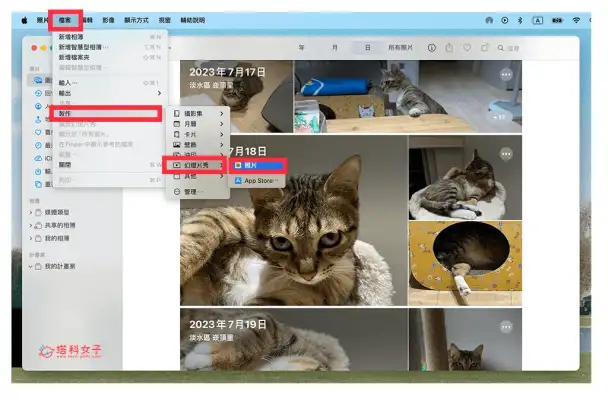This screenshot has height=400, width=608.
Task: Click the search field in Photos toolbar
Action: 514,48
